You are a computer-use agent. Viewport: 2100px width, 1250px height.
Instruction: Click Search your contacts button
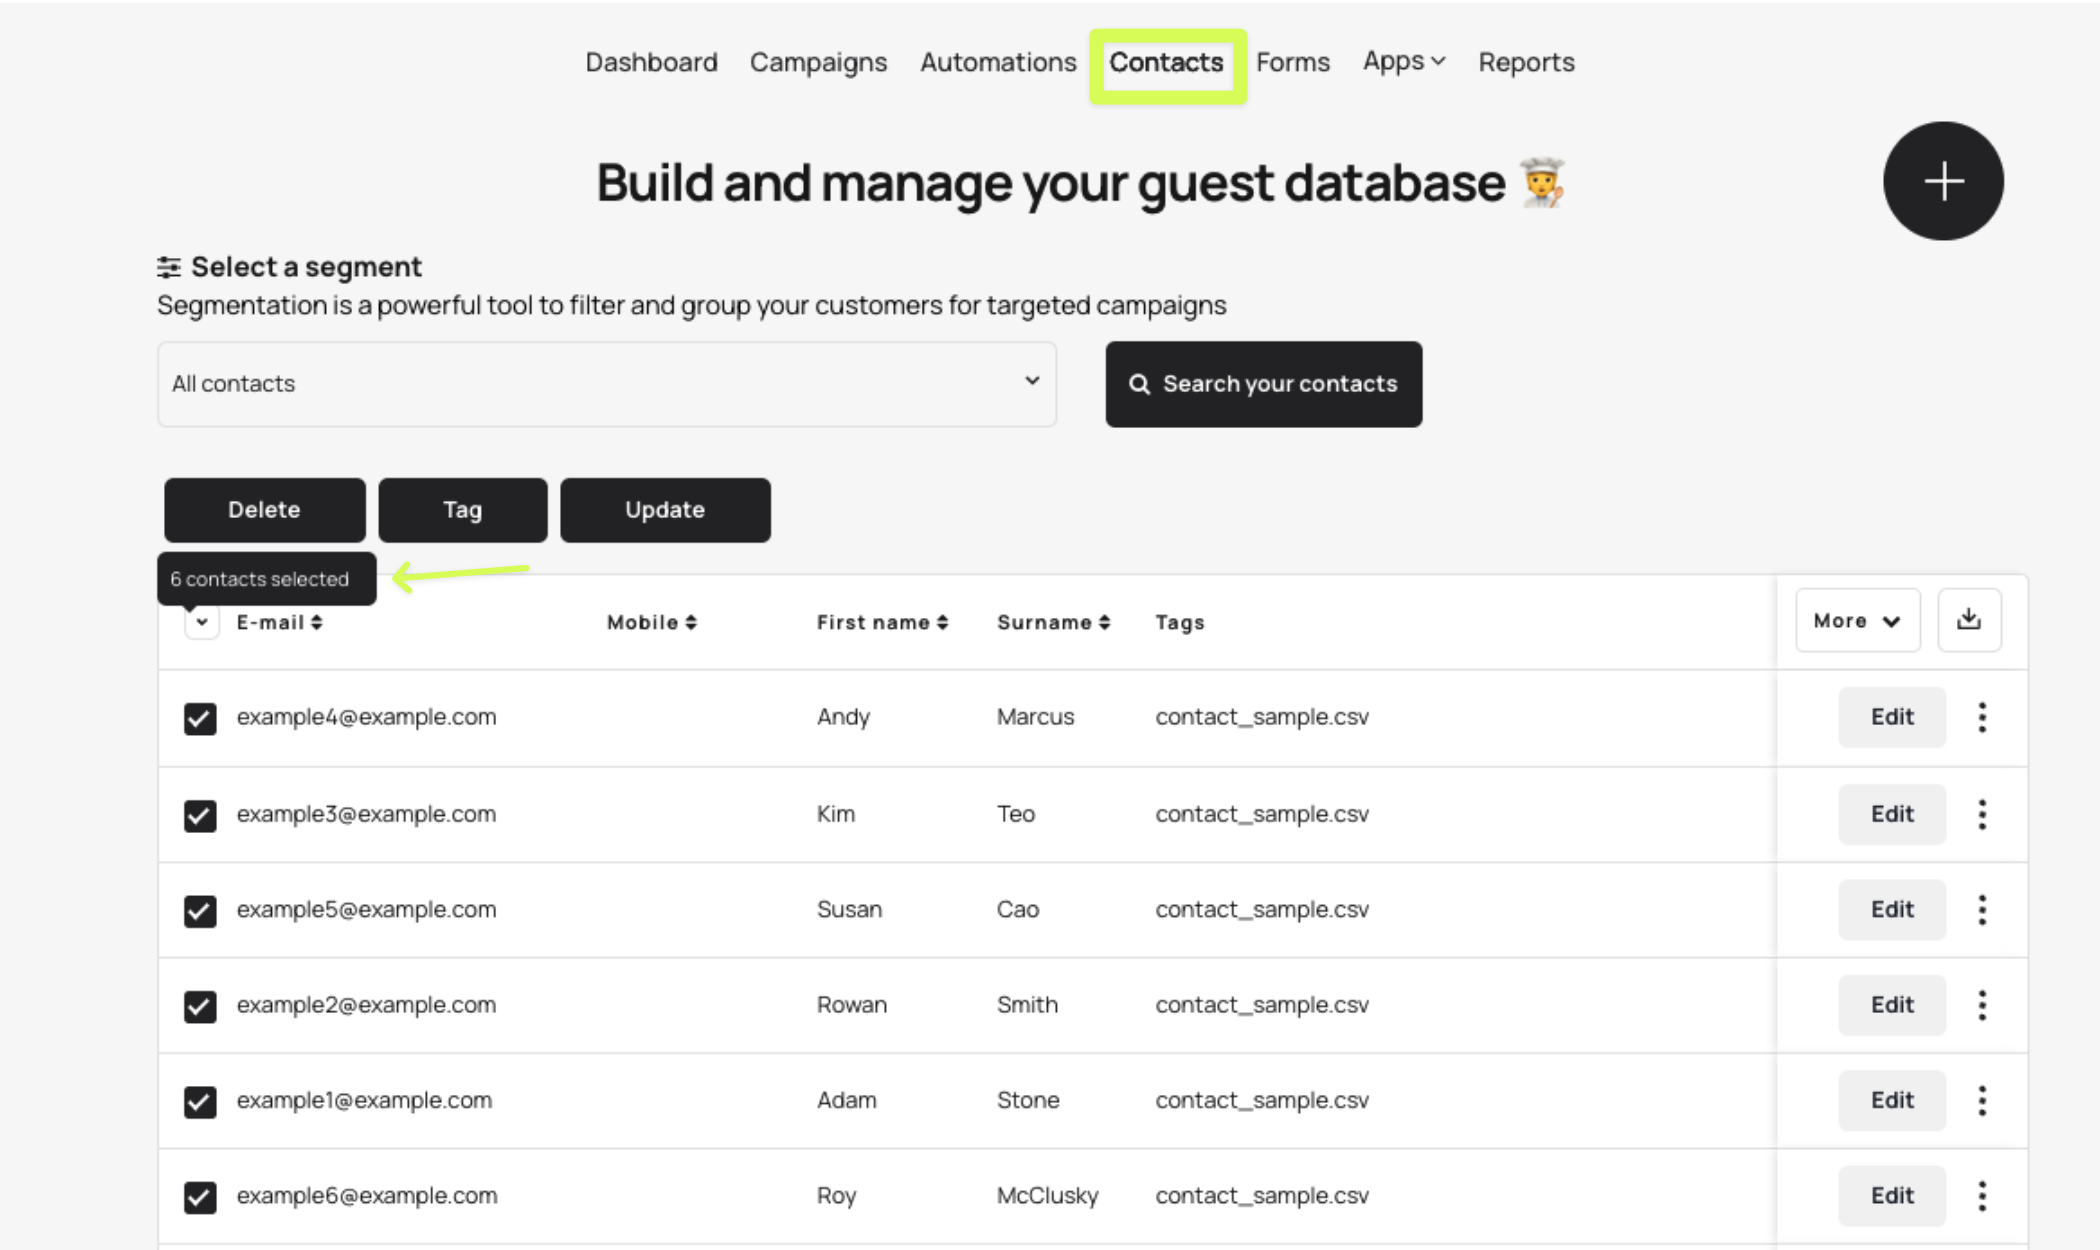(1264, 384)
